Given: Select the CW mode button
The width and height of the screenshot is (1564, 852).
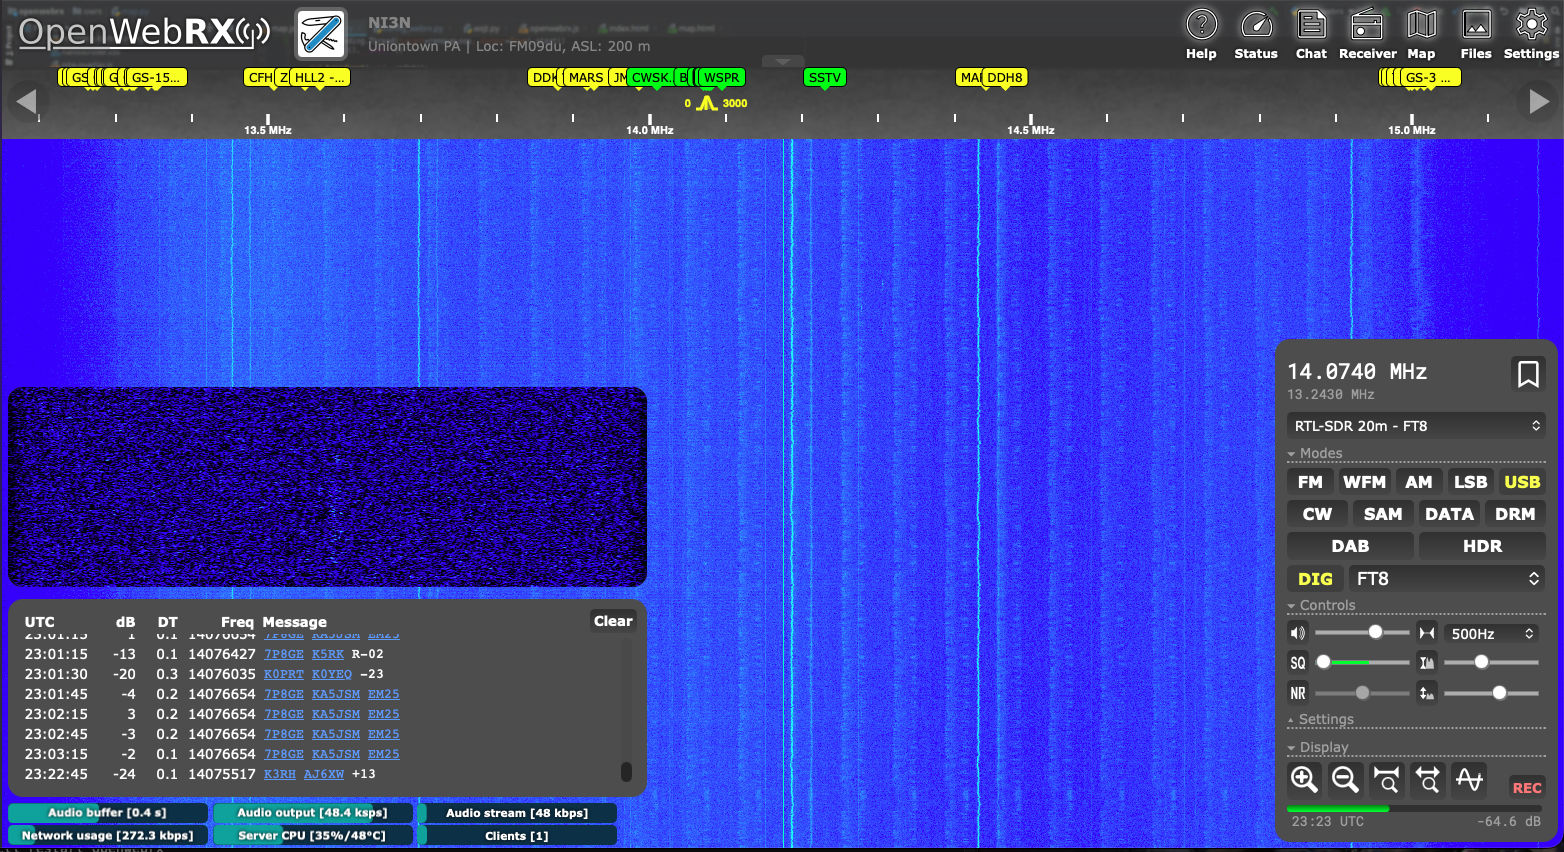Looking at the screenshot, I should tap(1317, 514).
